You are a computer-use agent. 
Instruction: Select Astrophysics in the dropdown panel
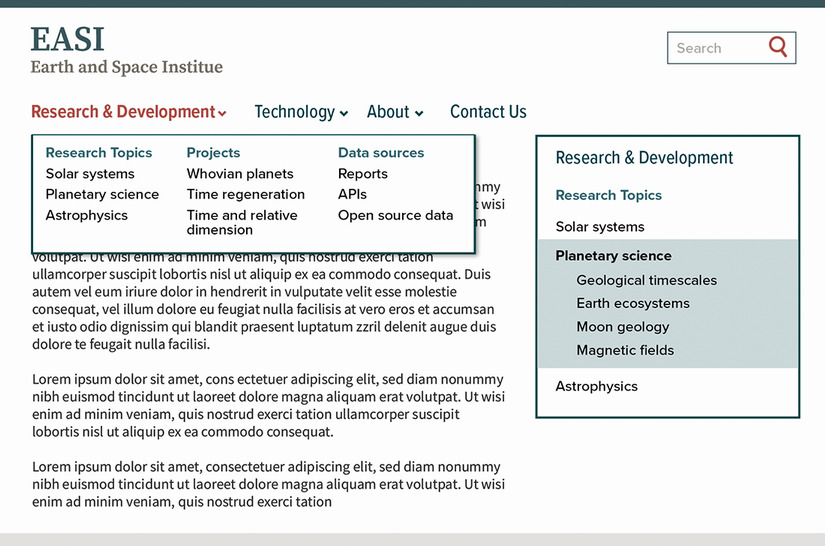pyautogui.click(x=87, y=216)
